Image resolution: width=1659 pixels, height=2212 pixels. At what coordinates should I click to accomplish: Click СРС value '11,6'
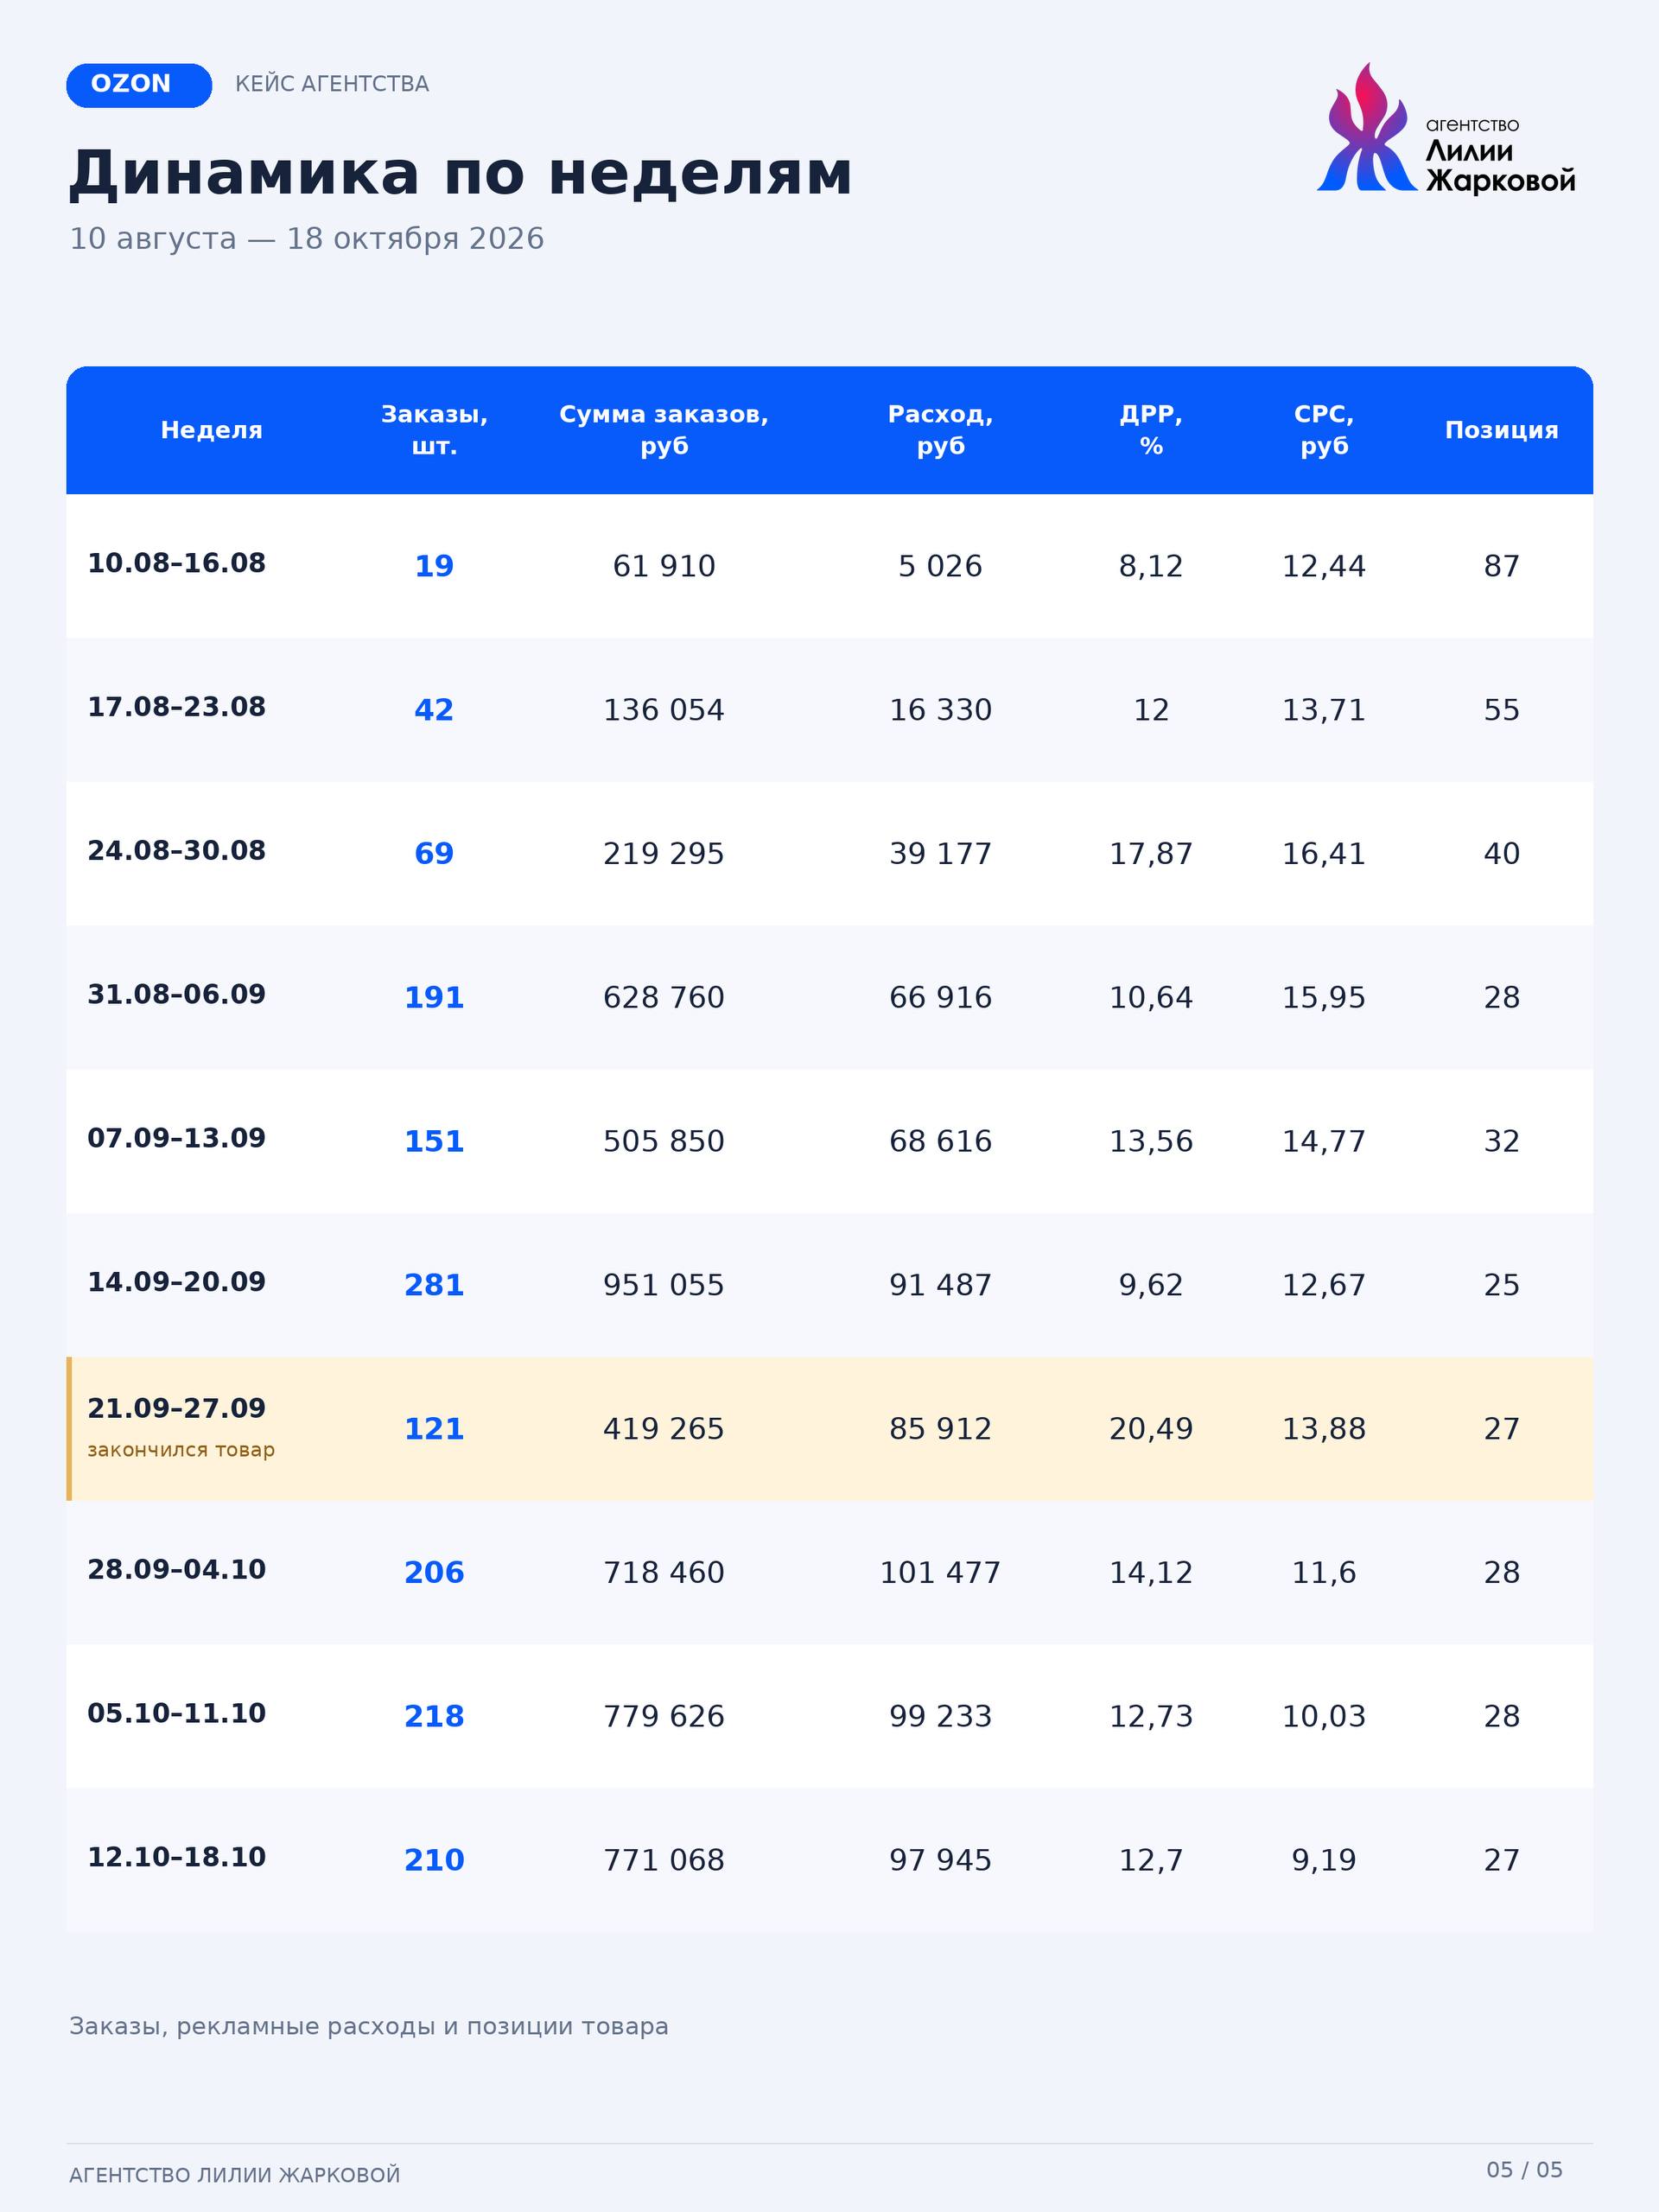(x=1324, y=1573)
